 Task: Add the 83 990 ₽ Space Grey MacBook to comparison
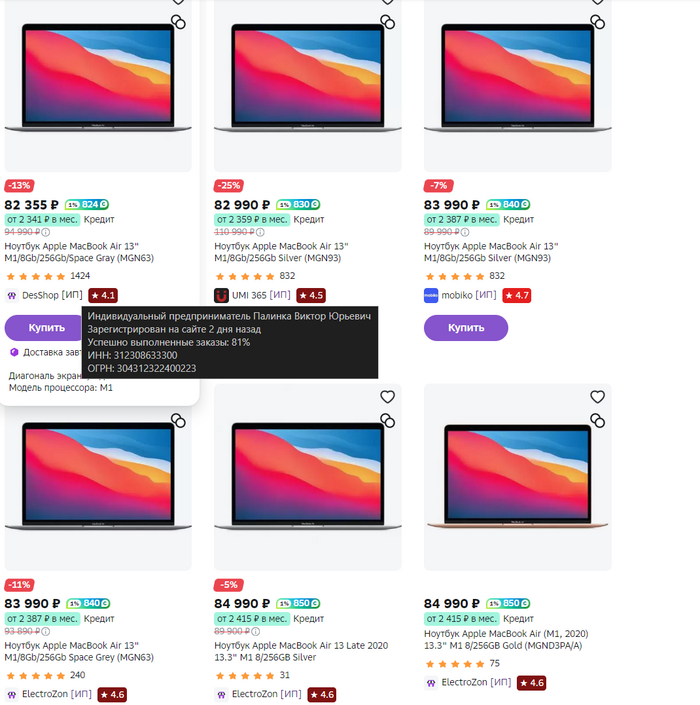coord(178,421)
